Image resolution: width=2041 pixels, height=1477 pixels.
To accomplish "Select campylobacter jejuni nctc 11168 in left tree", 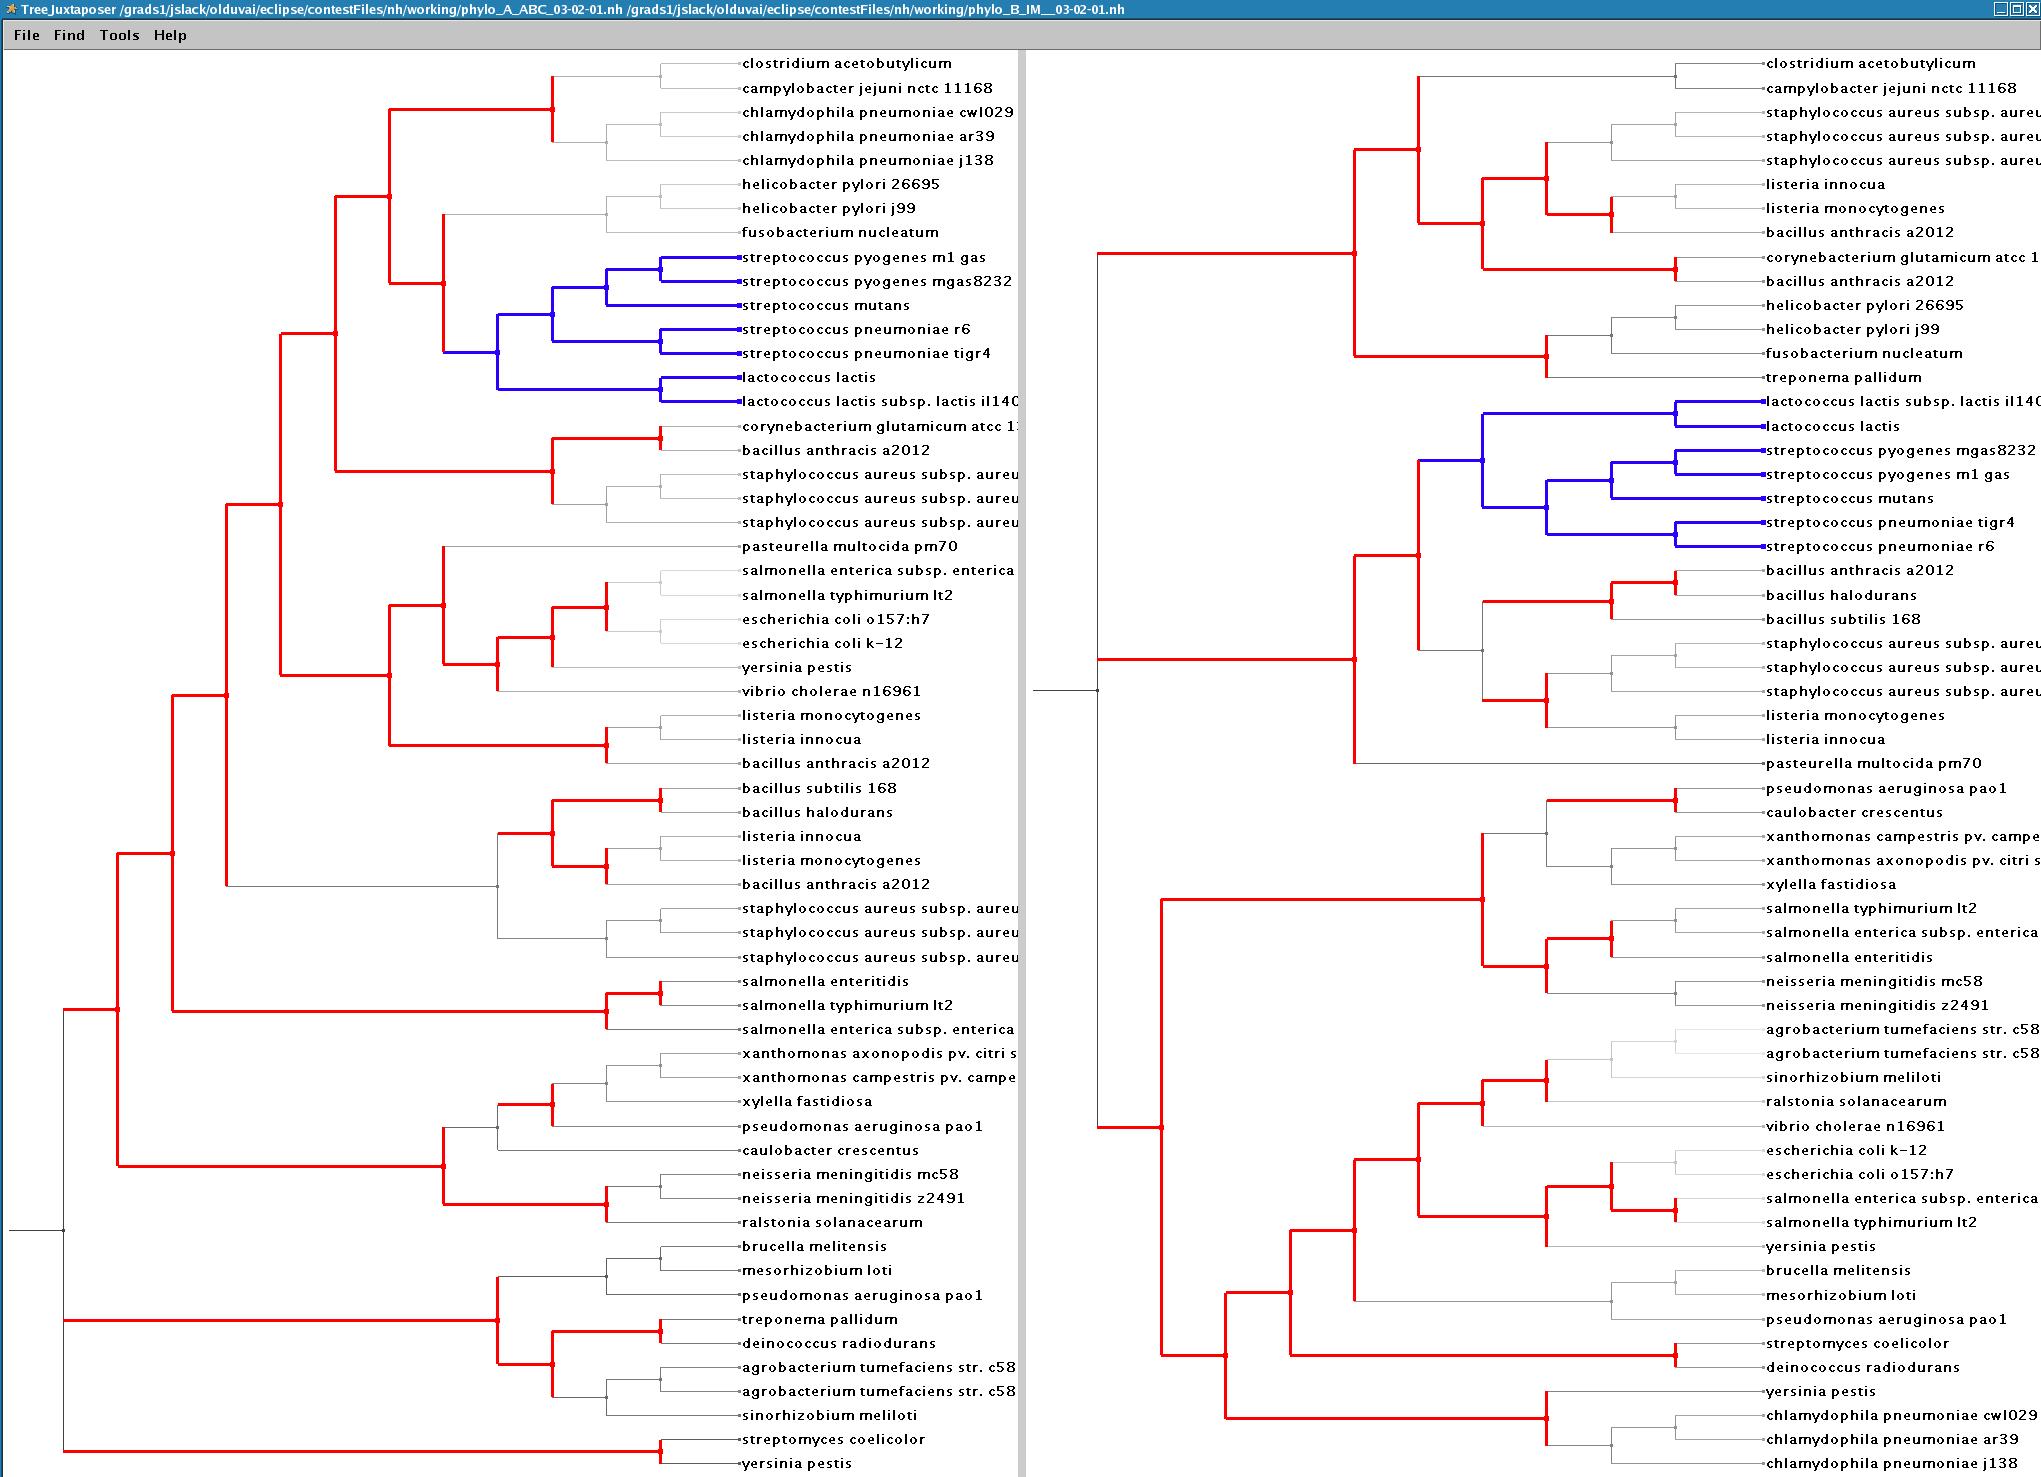I will (867, 88).
